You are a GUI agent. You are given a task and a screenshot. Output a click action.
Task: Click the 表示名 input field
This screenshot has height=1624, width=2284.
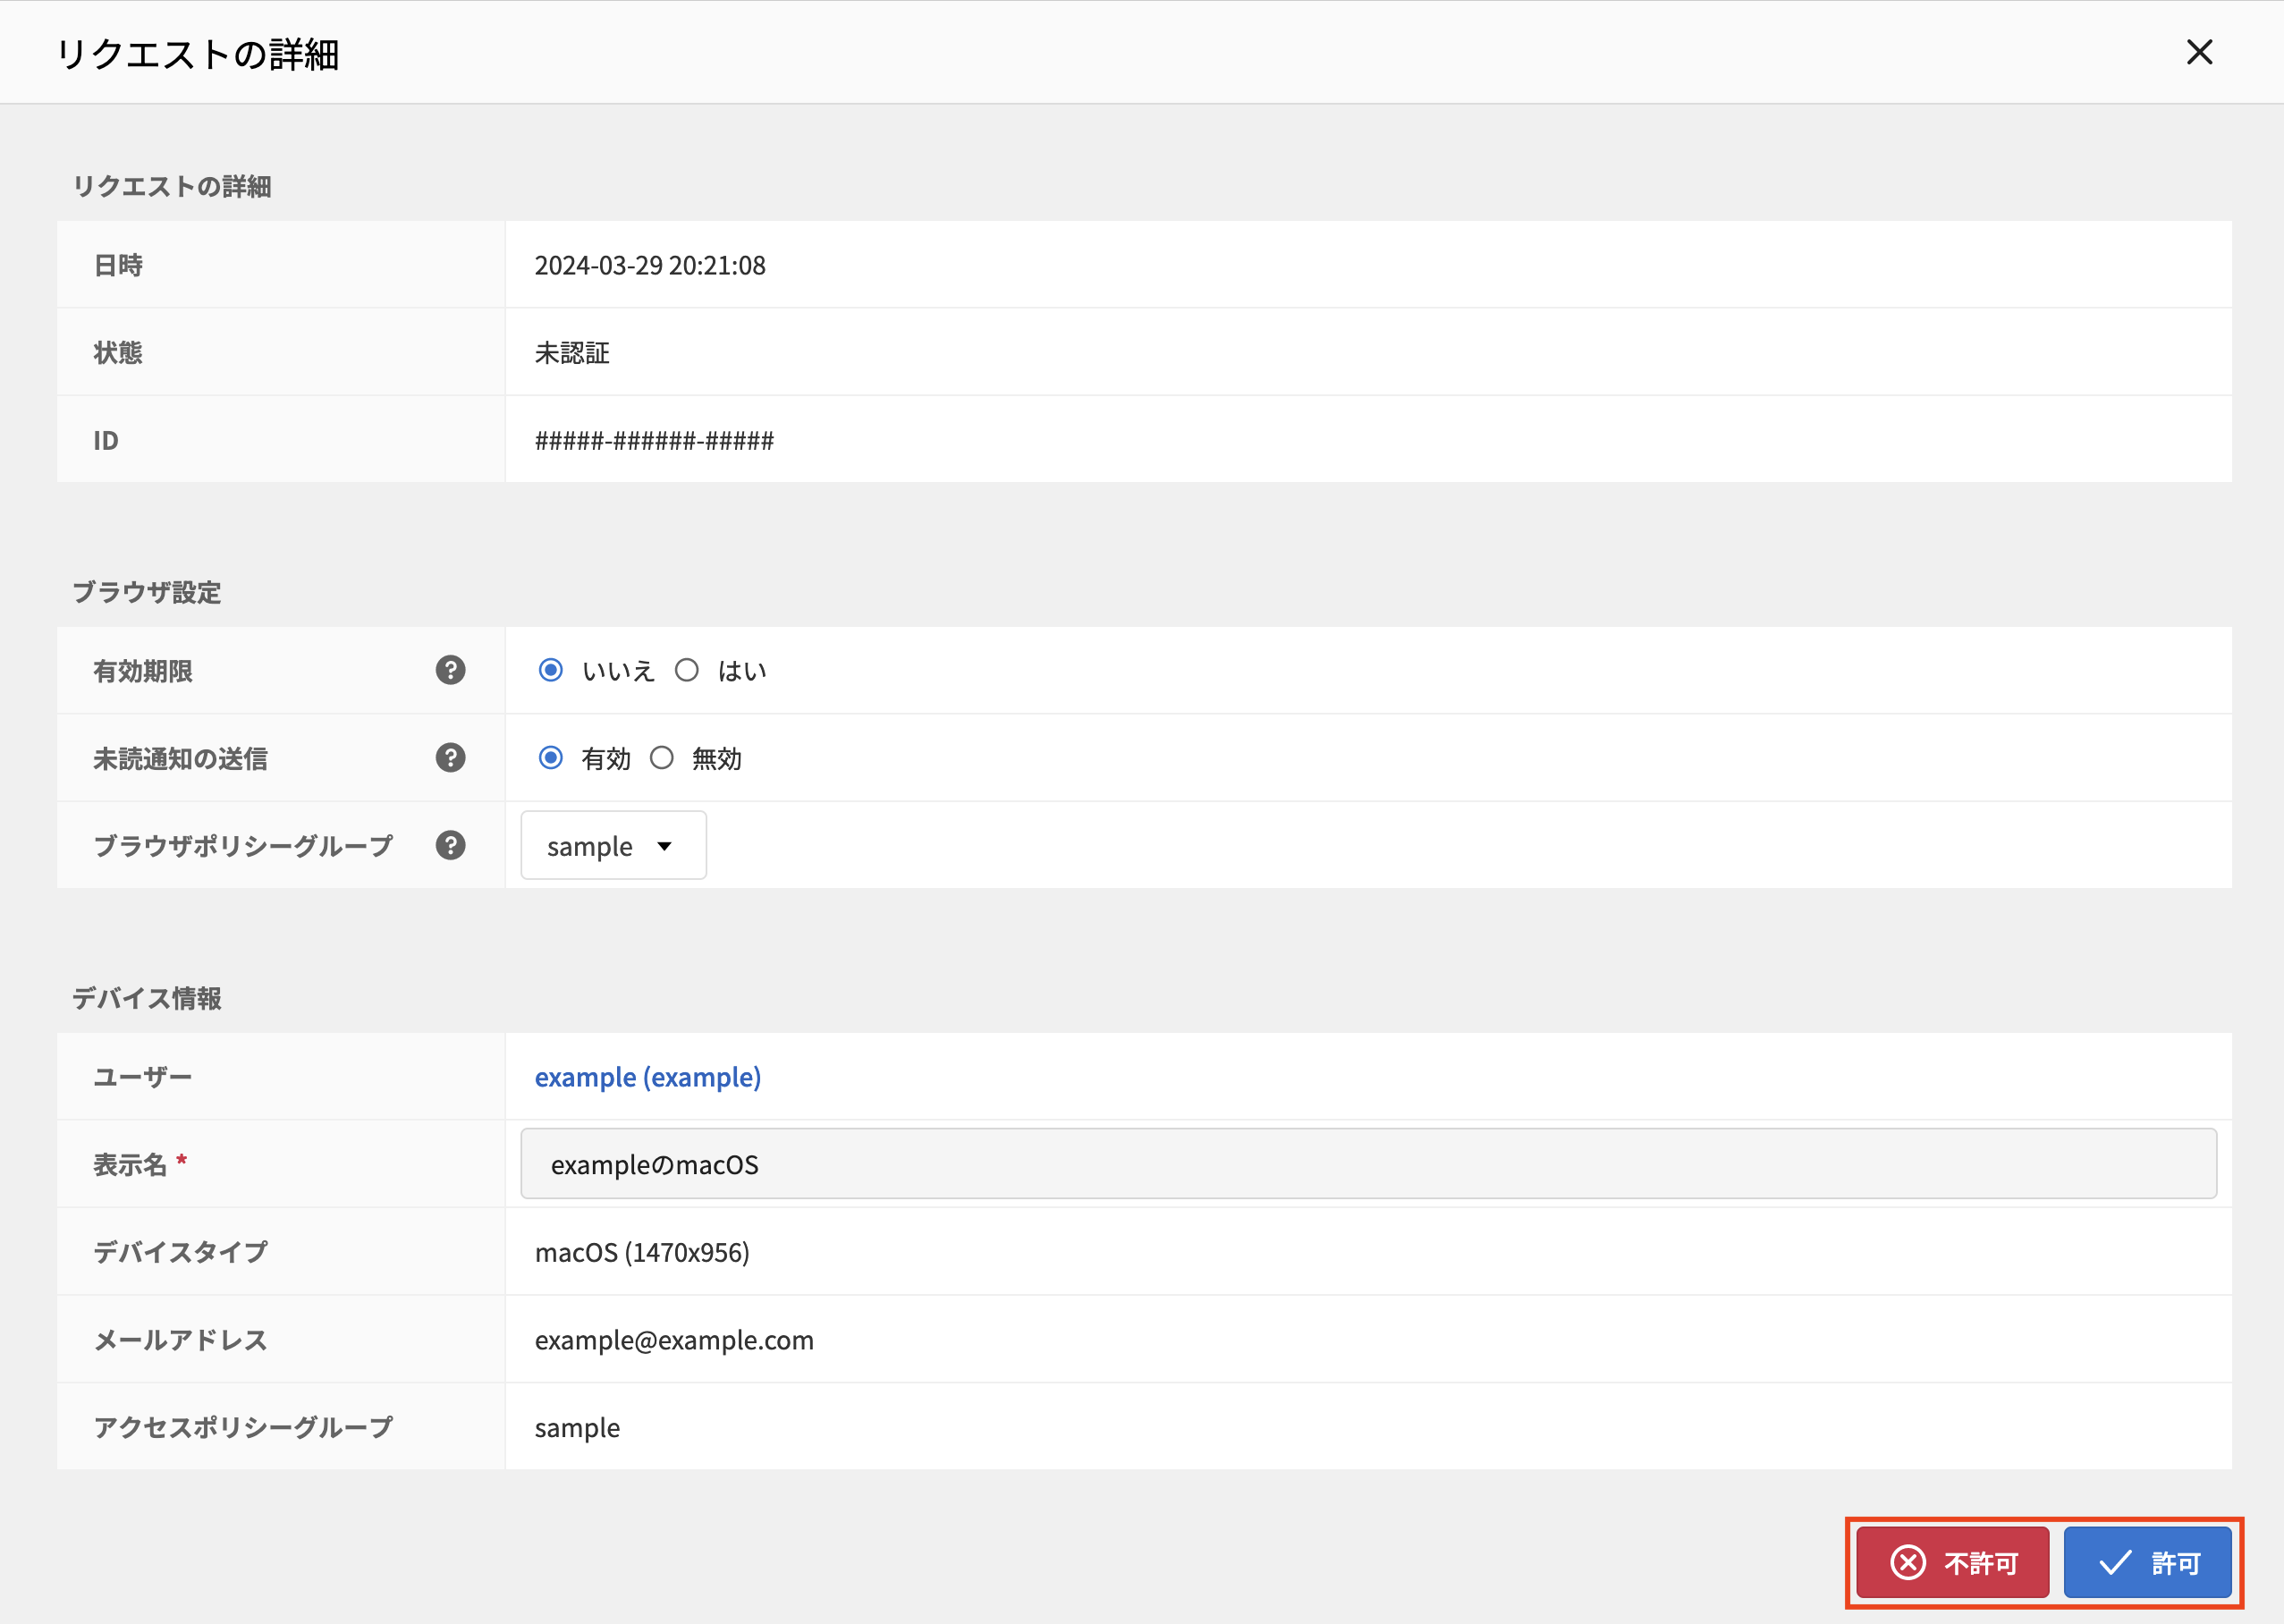[1367, 1164]
